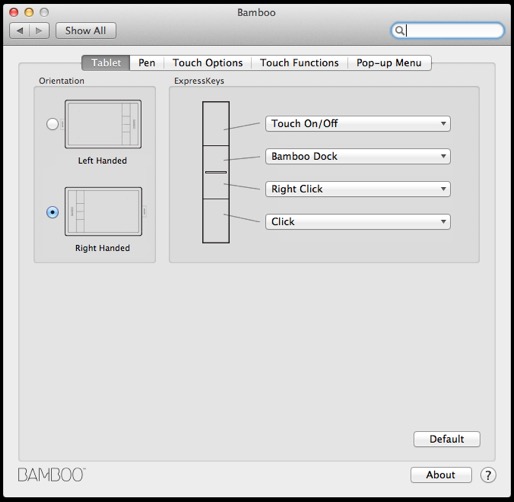
Task: Switch to the Tablet tab
Action: click(106, 63)
